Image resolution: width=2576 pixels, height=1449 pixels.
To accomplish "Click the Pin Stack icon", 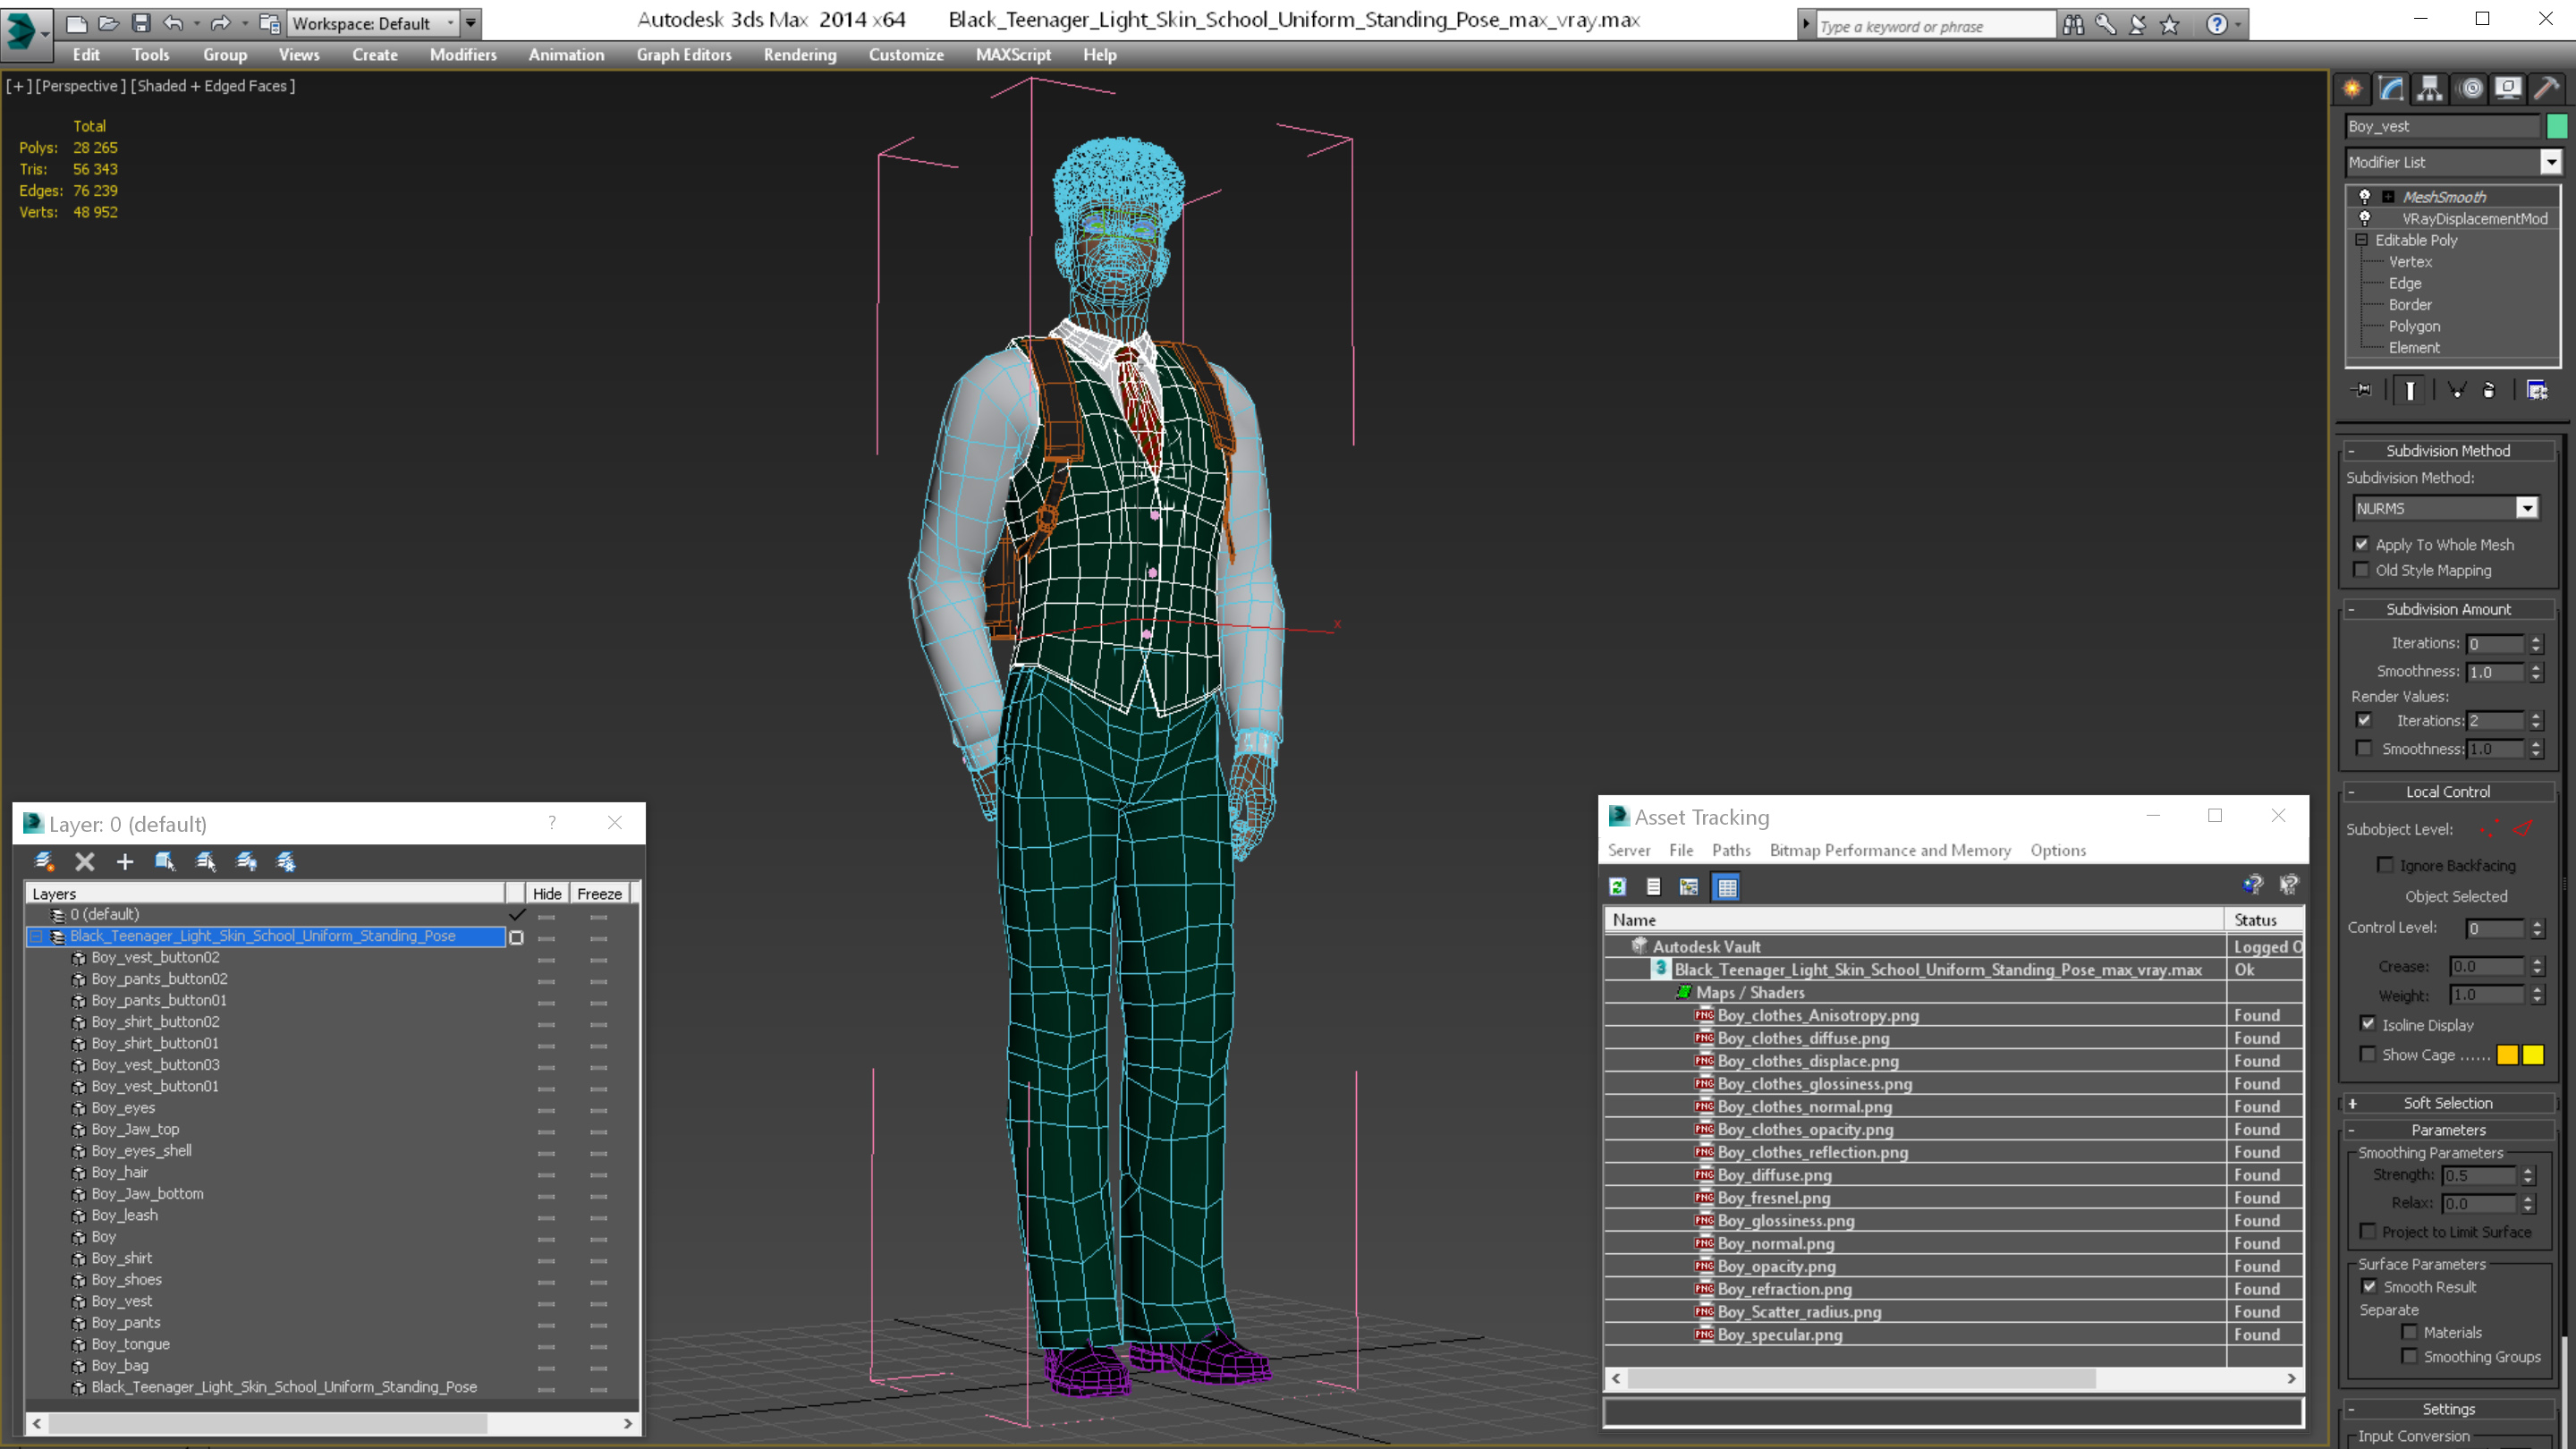I will coord(2362,390).
